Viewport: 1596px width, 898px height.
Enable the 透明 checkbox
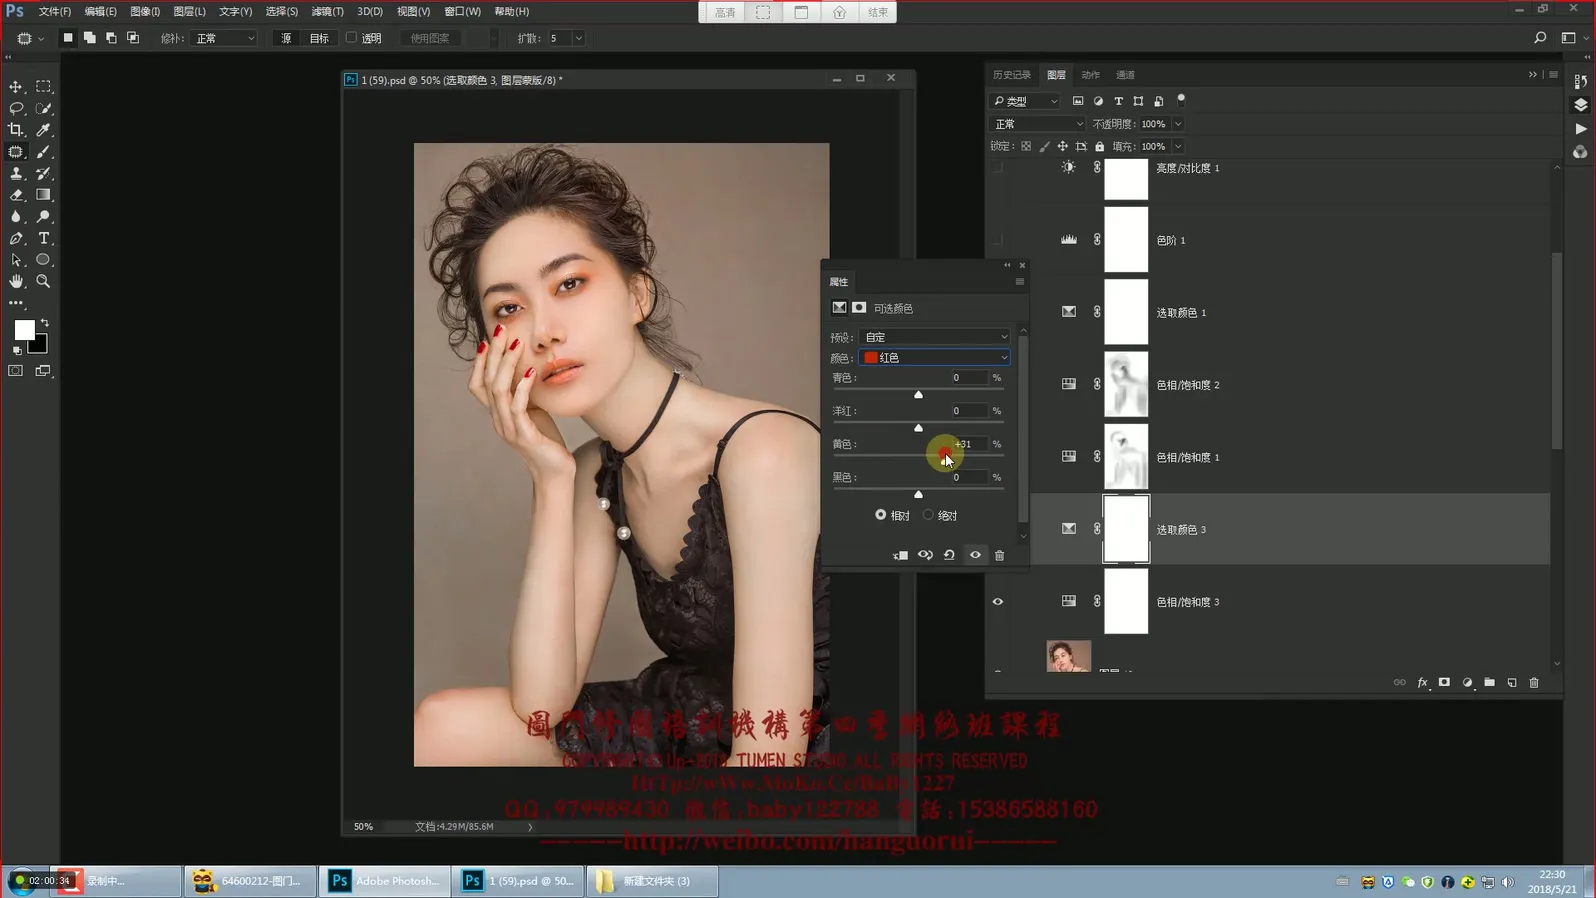click(352, 38)
